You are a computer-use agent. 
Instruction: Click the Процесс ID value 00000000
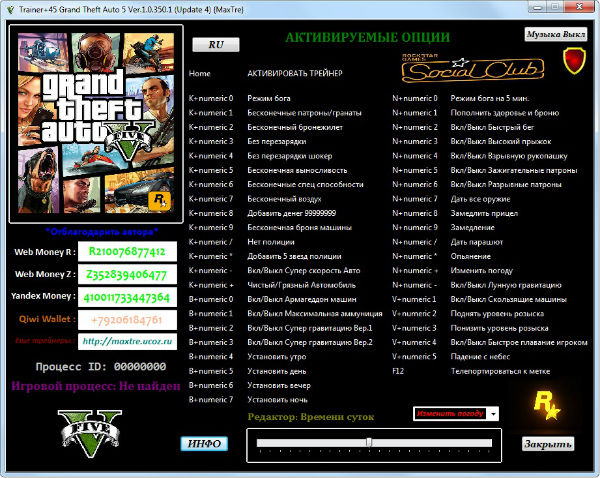coord(140,367)
